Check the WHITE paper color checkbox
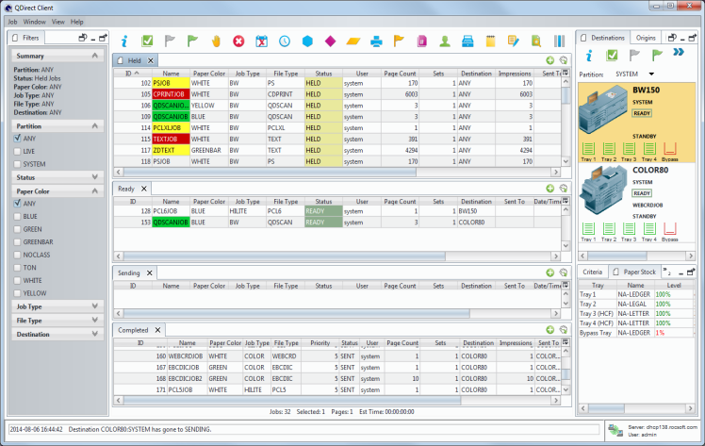This screenshot has width=705, height=446. pos(18,281)
